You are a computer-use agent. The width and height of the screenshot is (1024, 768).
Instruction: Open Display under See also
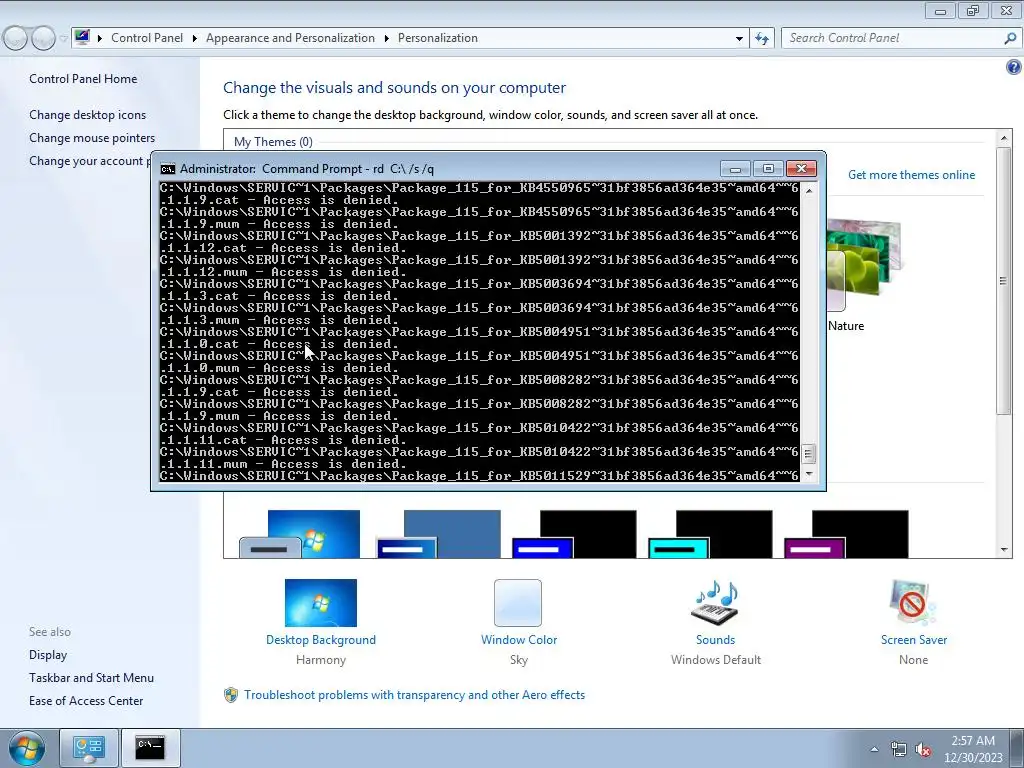[48, 655]
